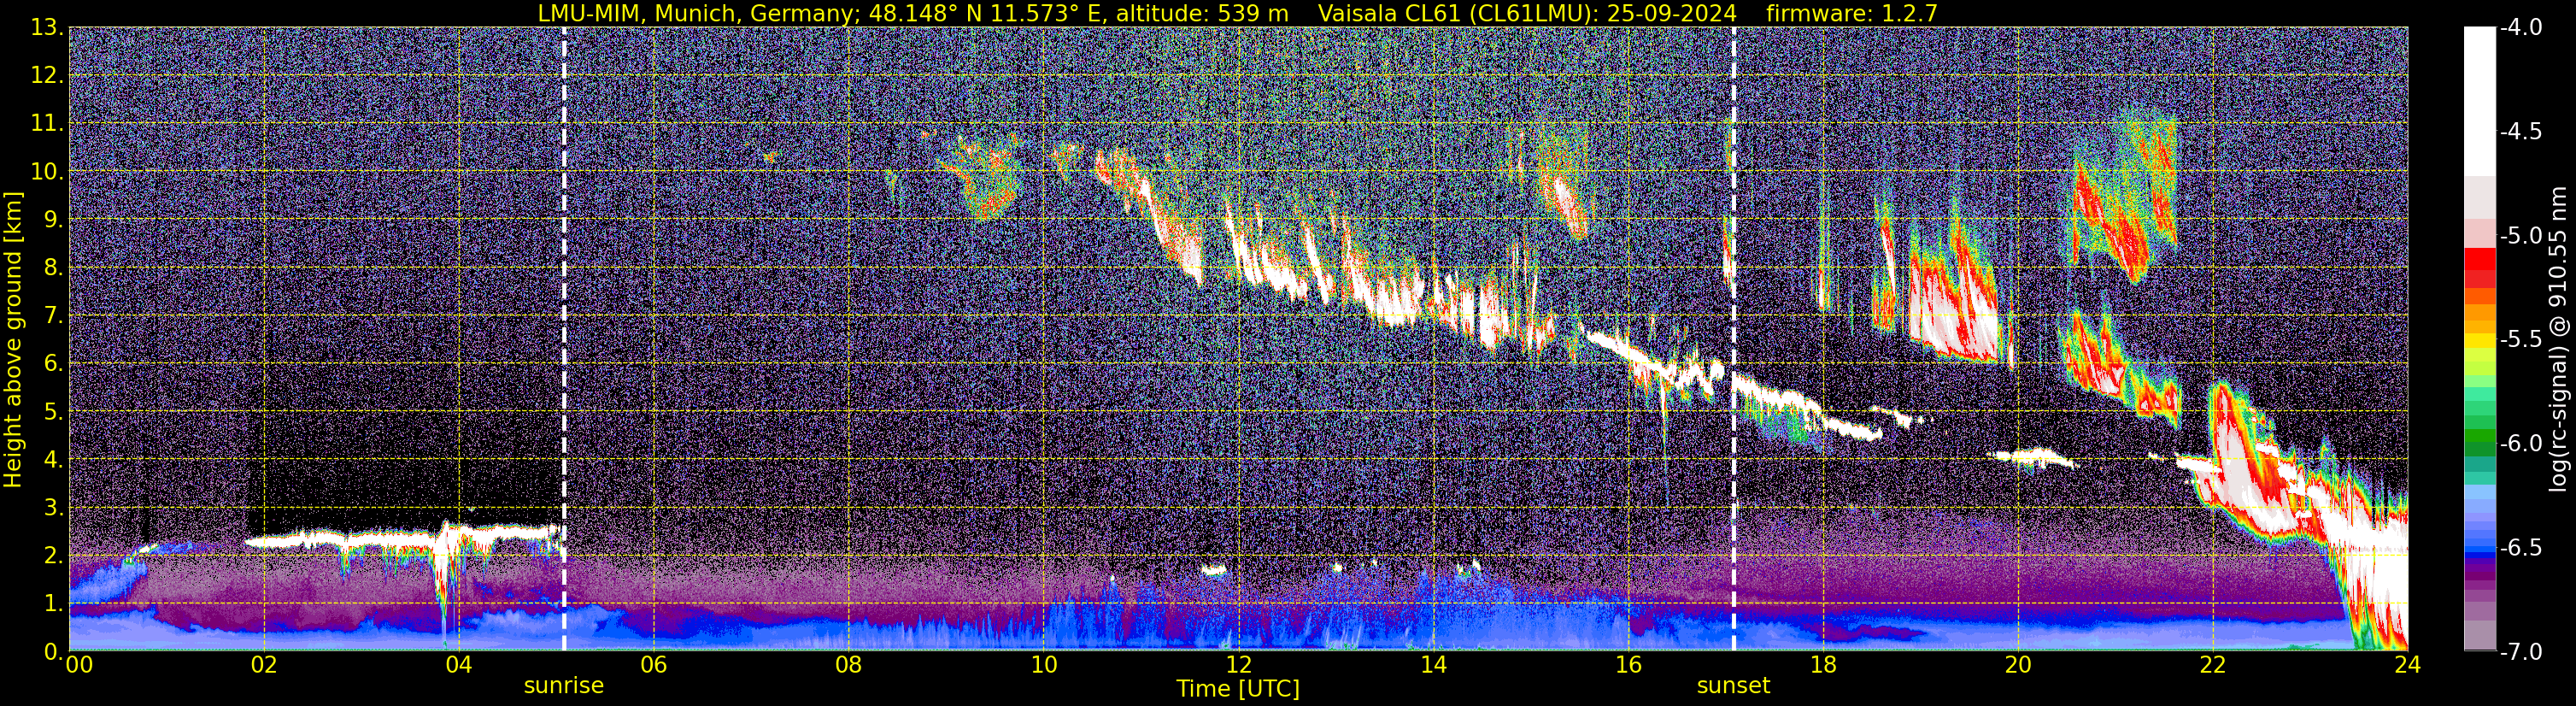Click the time tick label '20'

point(2018,665)
